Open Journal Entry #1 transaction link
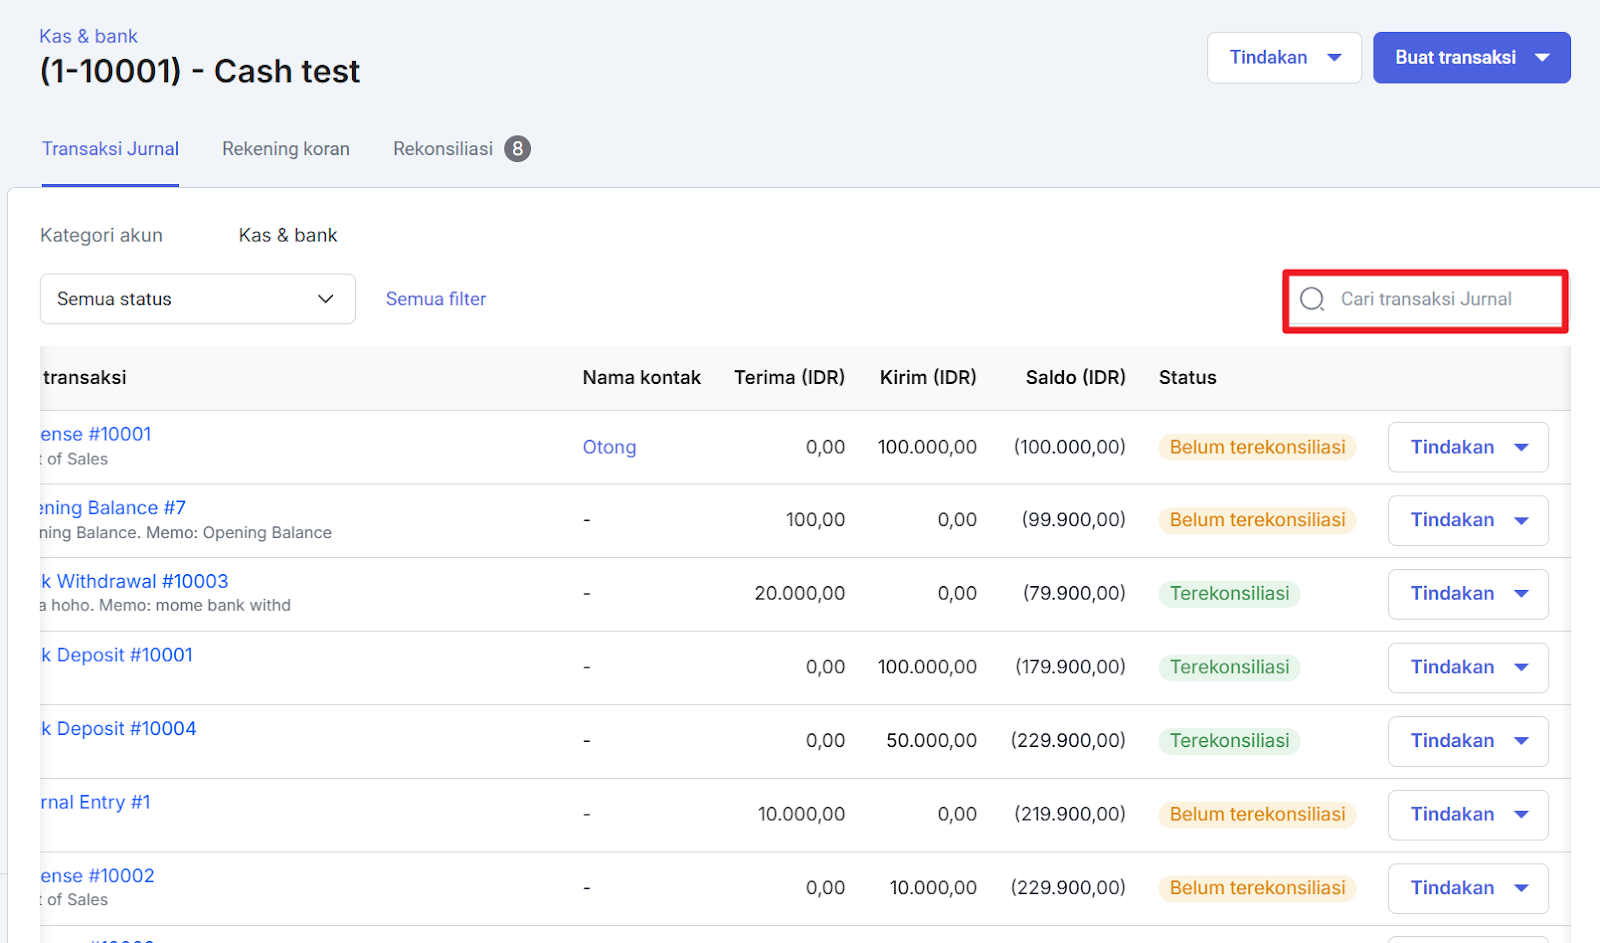 click(x=95, y=802)
